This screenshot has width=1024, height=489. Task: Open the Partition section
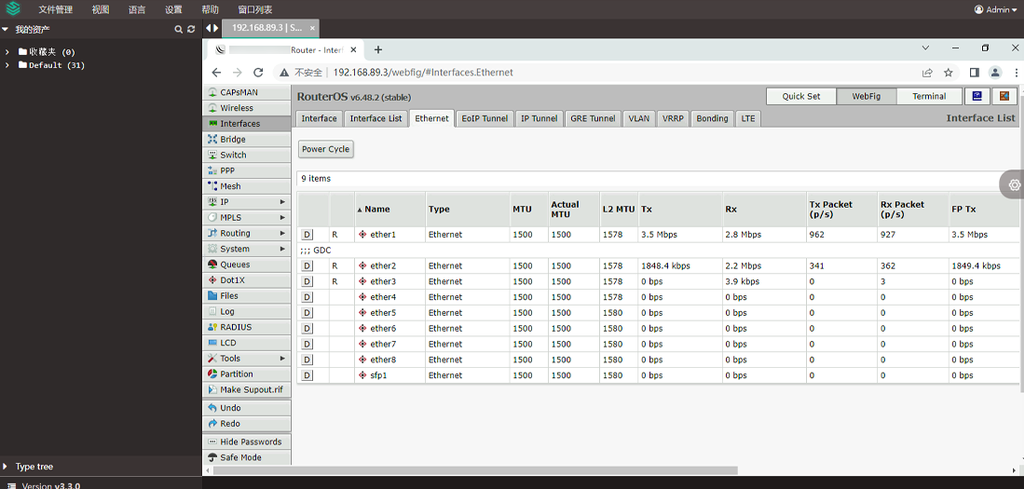tap(246, 374)
